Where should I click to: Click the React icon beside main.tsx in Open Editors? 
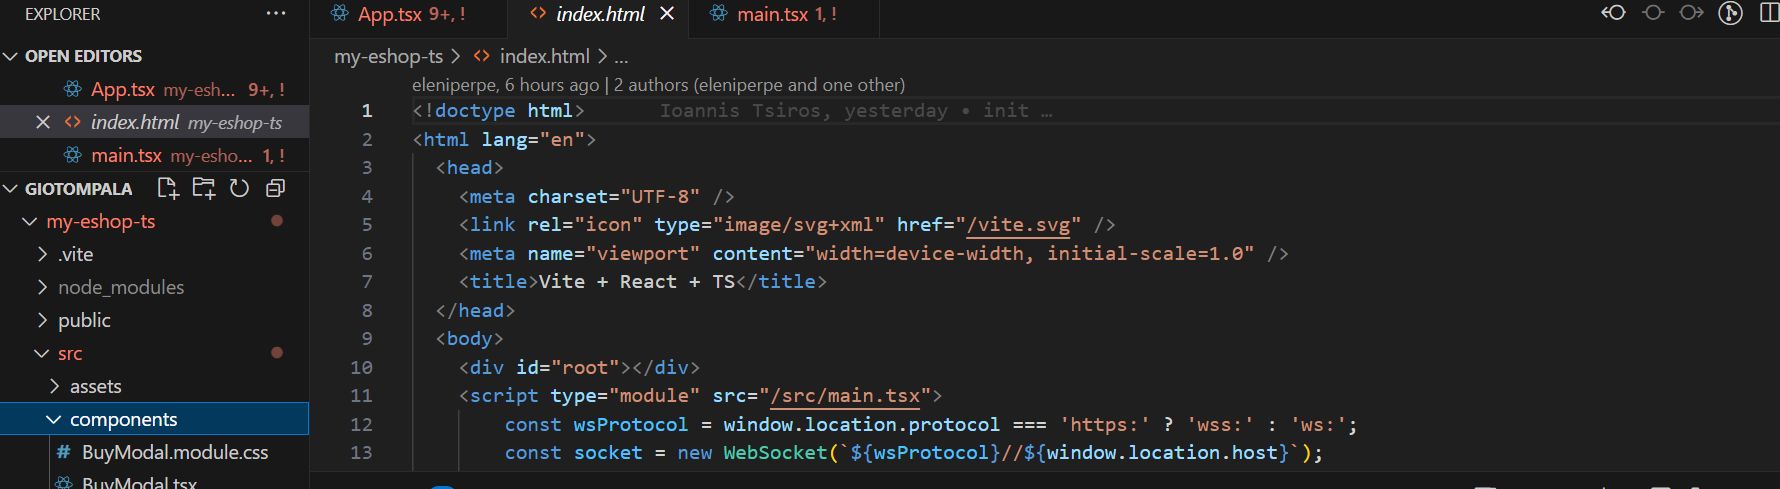coord(73,155)
